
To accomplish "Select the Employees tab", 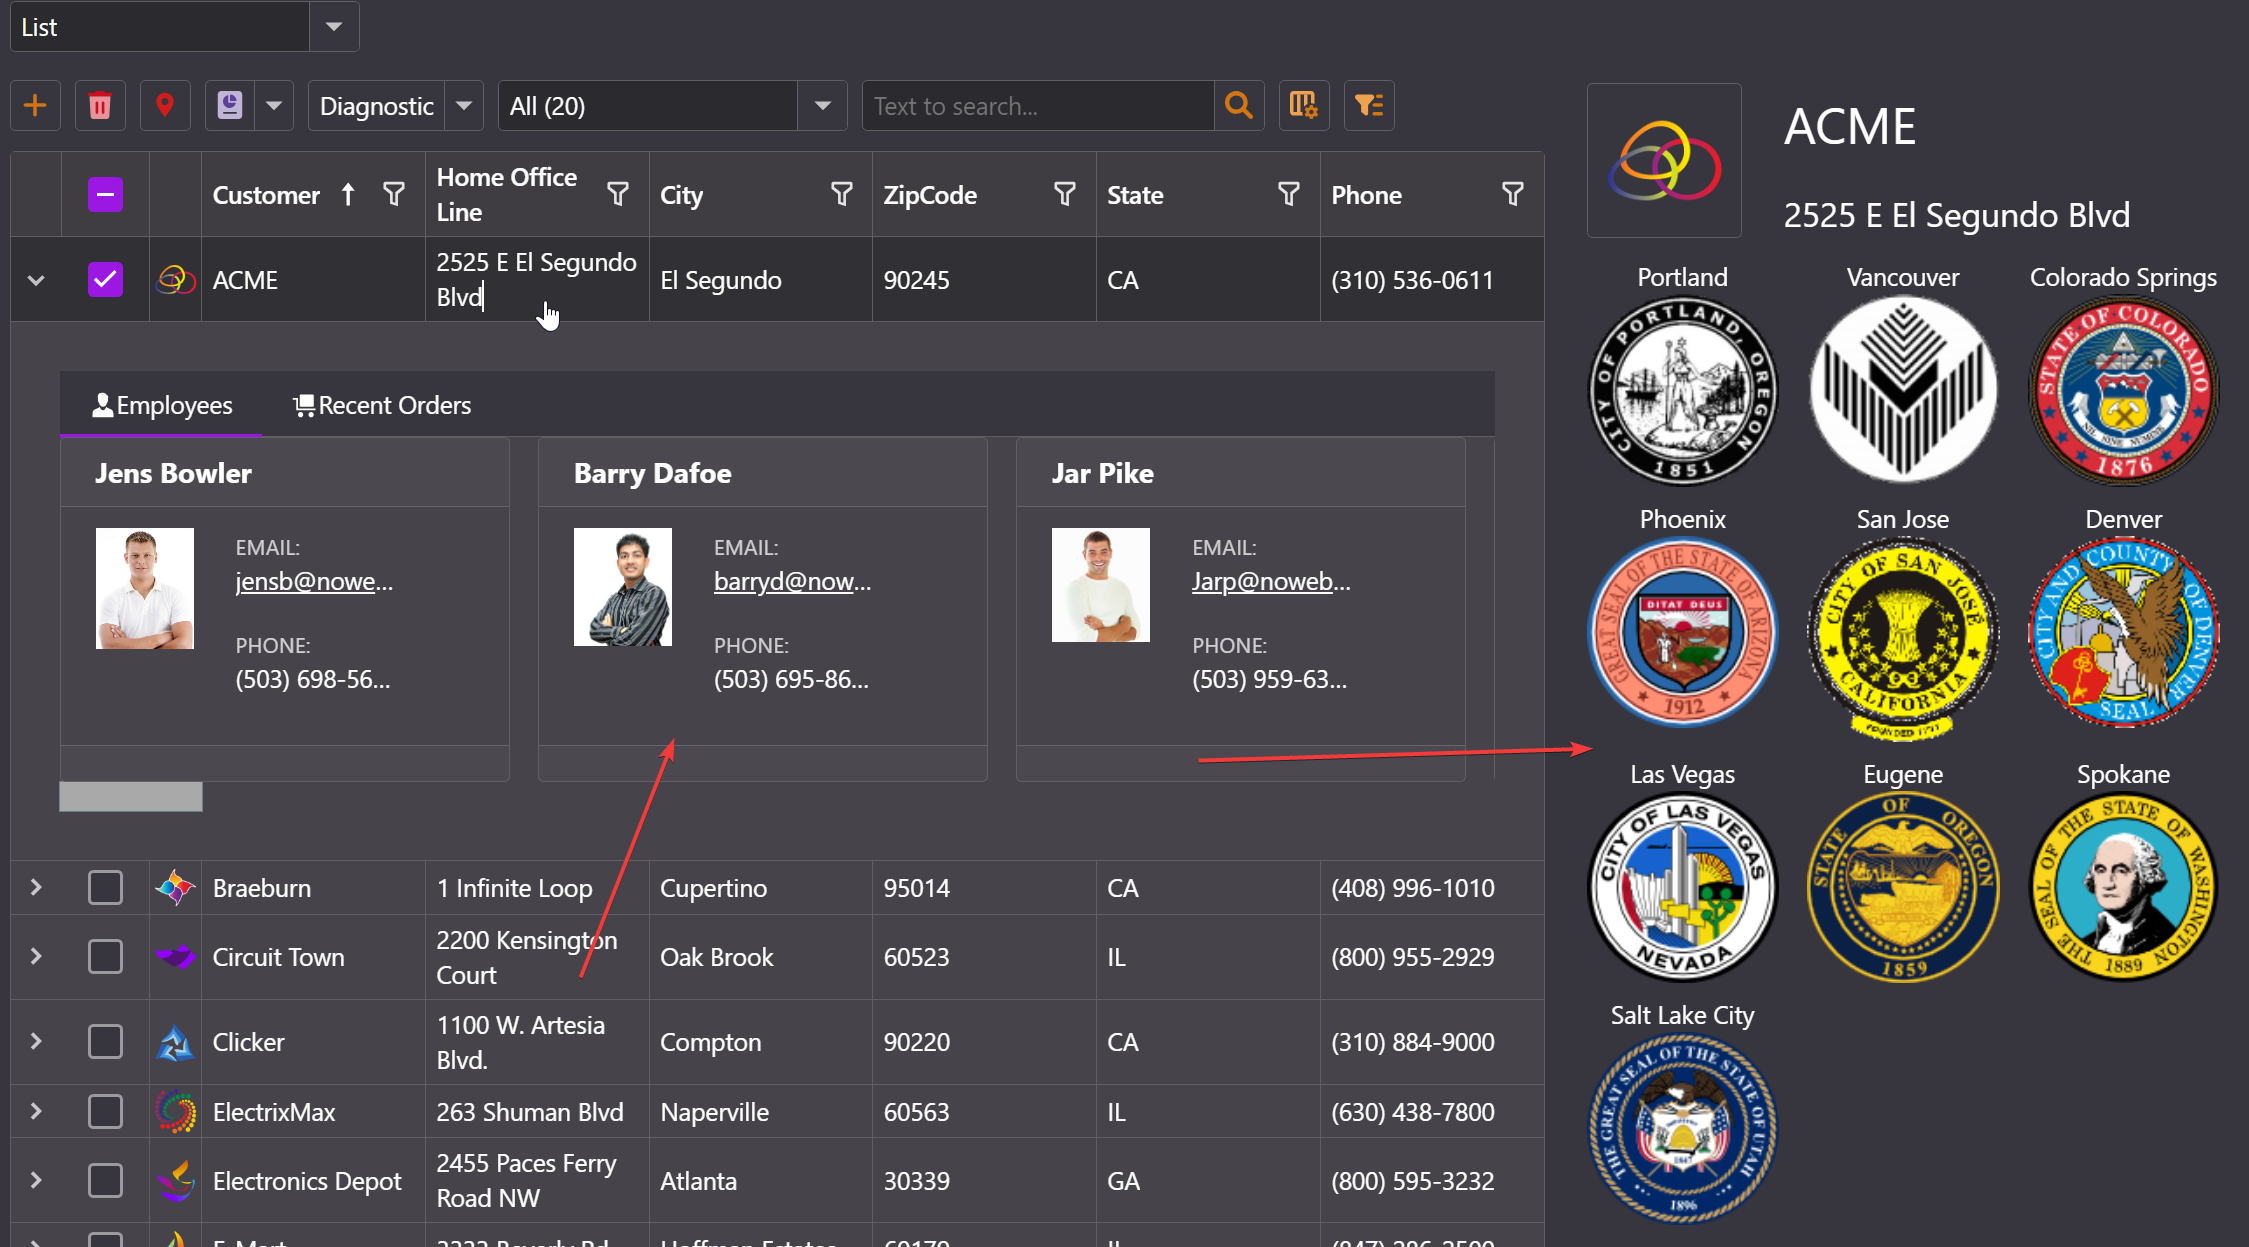I will point(162,405).
